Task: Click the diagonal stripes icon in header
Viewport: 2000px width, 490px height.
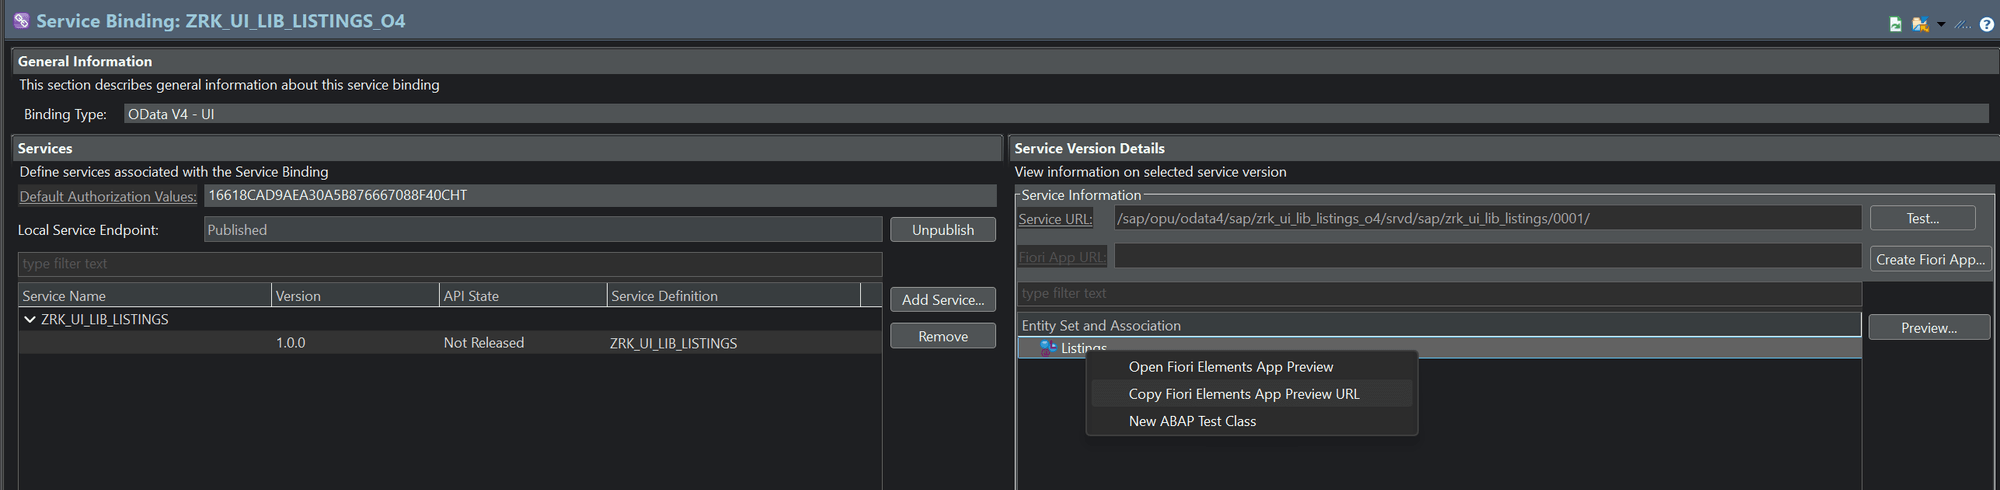Action: 1963,24
